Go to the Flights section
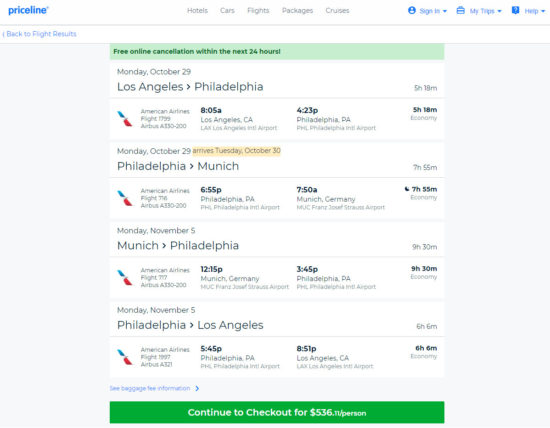 pos(258,11)
